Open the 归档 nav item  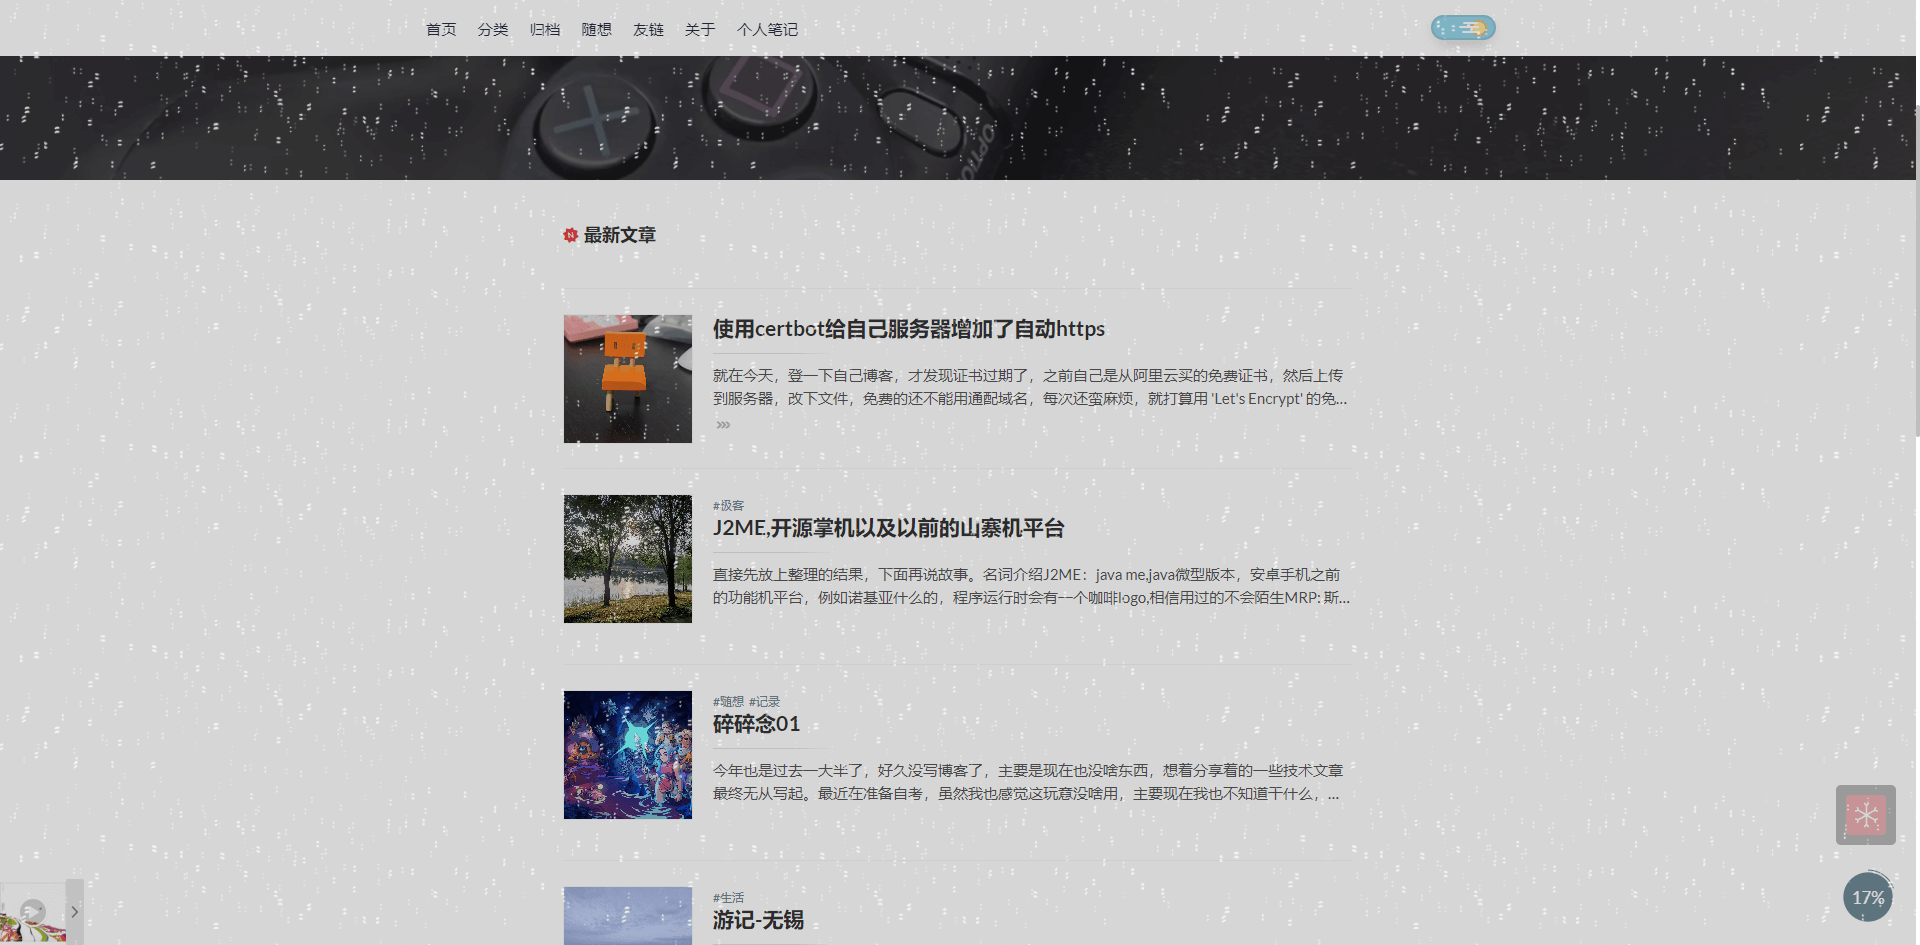(x=545, y=29)
